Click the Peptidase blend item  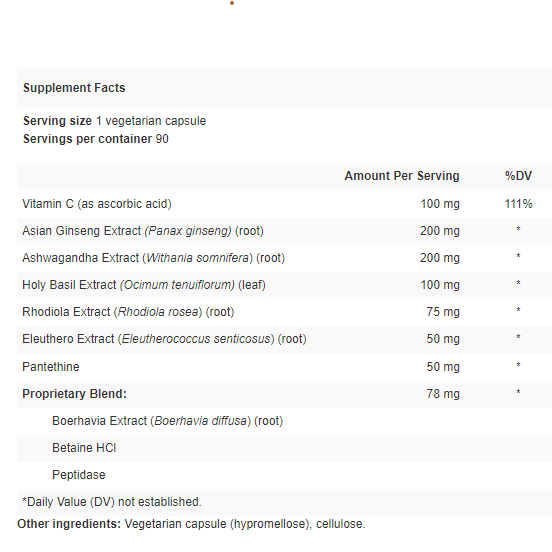[x=79, y=475]
